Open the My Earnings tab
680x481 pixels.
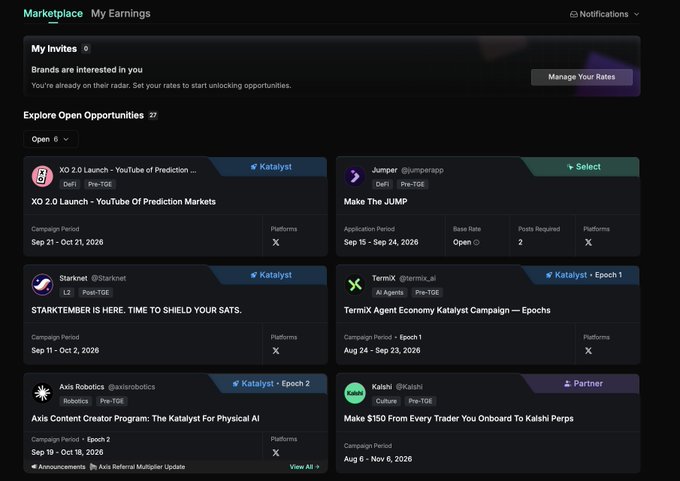[121, 13]
